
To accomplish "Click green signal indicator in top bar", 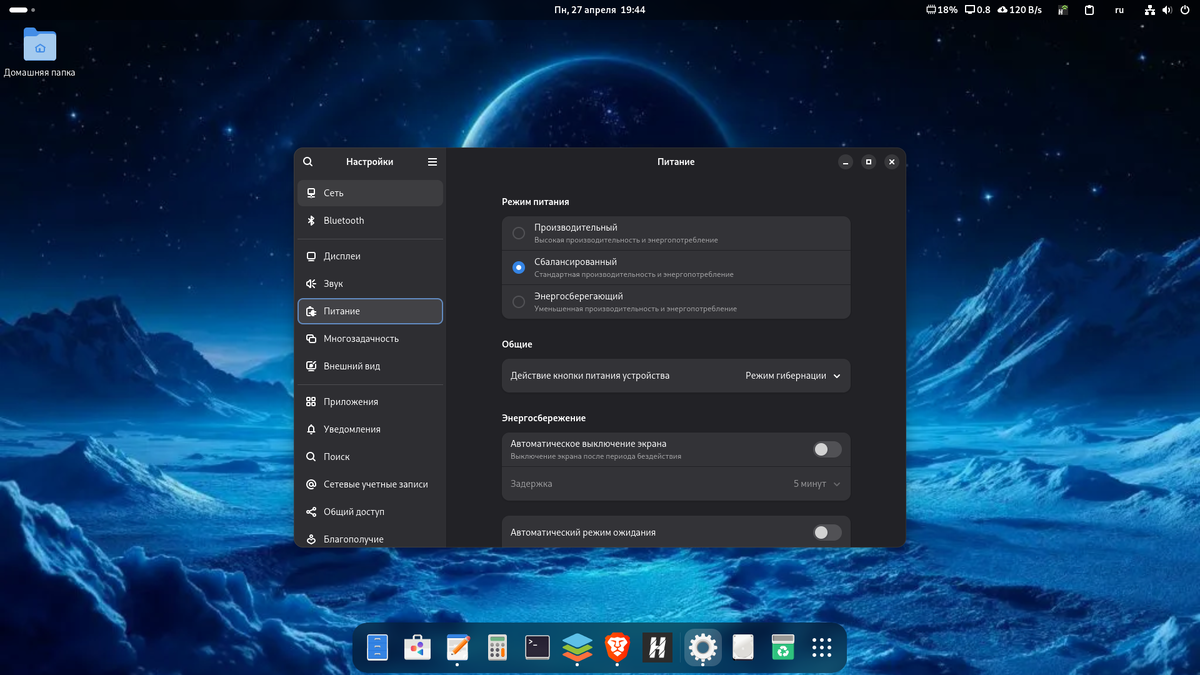I will [x=1063, y=9].
